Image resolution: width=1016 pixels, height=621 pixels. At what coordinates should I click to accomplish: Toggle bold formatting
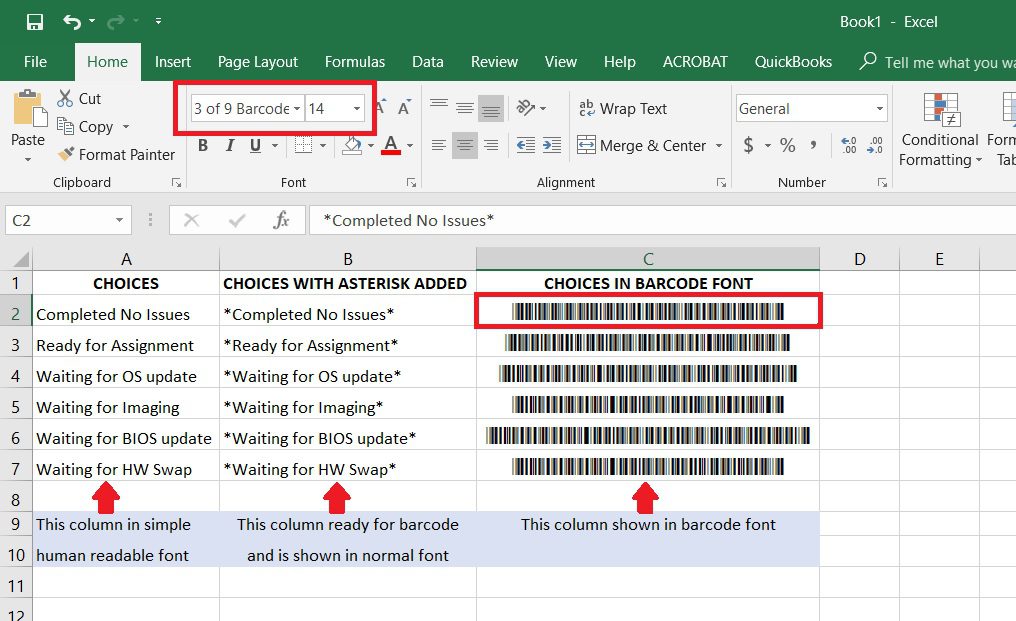click(203, 145)
